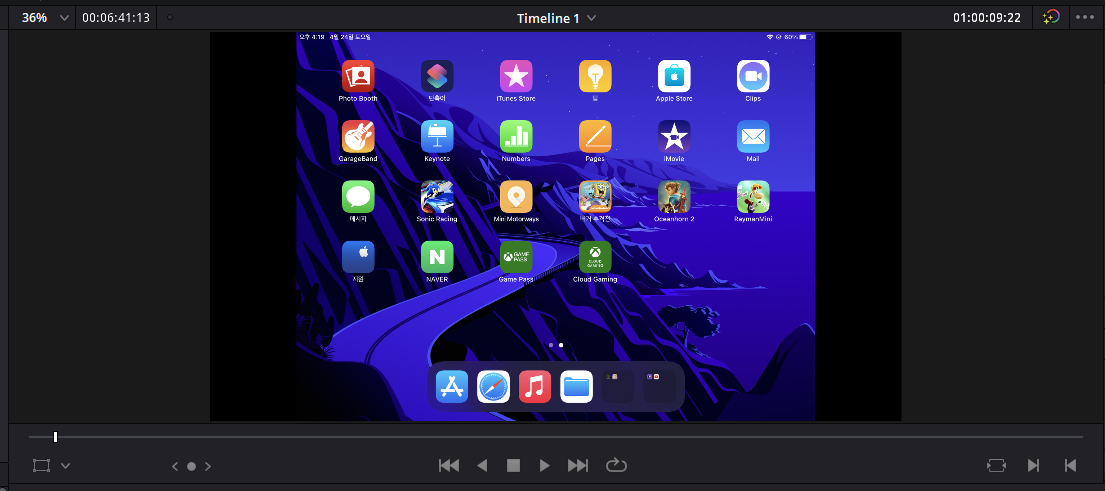
Task: Toggle bypass color grades and effects icon
Action: (x=1051, y=18)
